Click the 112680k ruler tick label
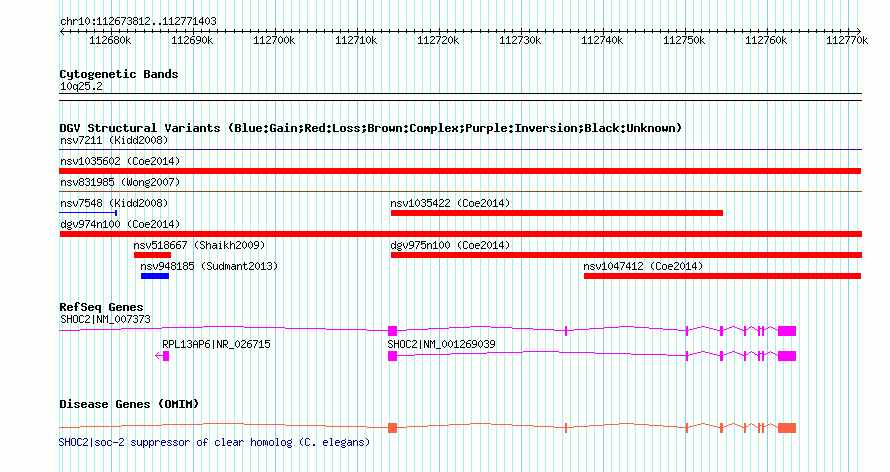The width and height of the screenshot is (890, 472). [x=111, y=40]
